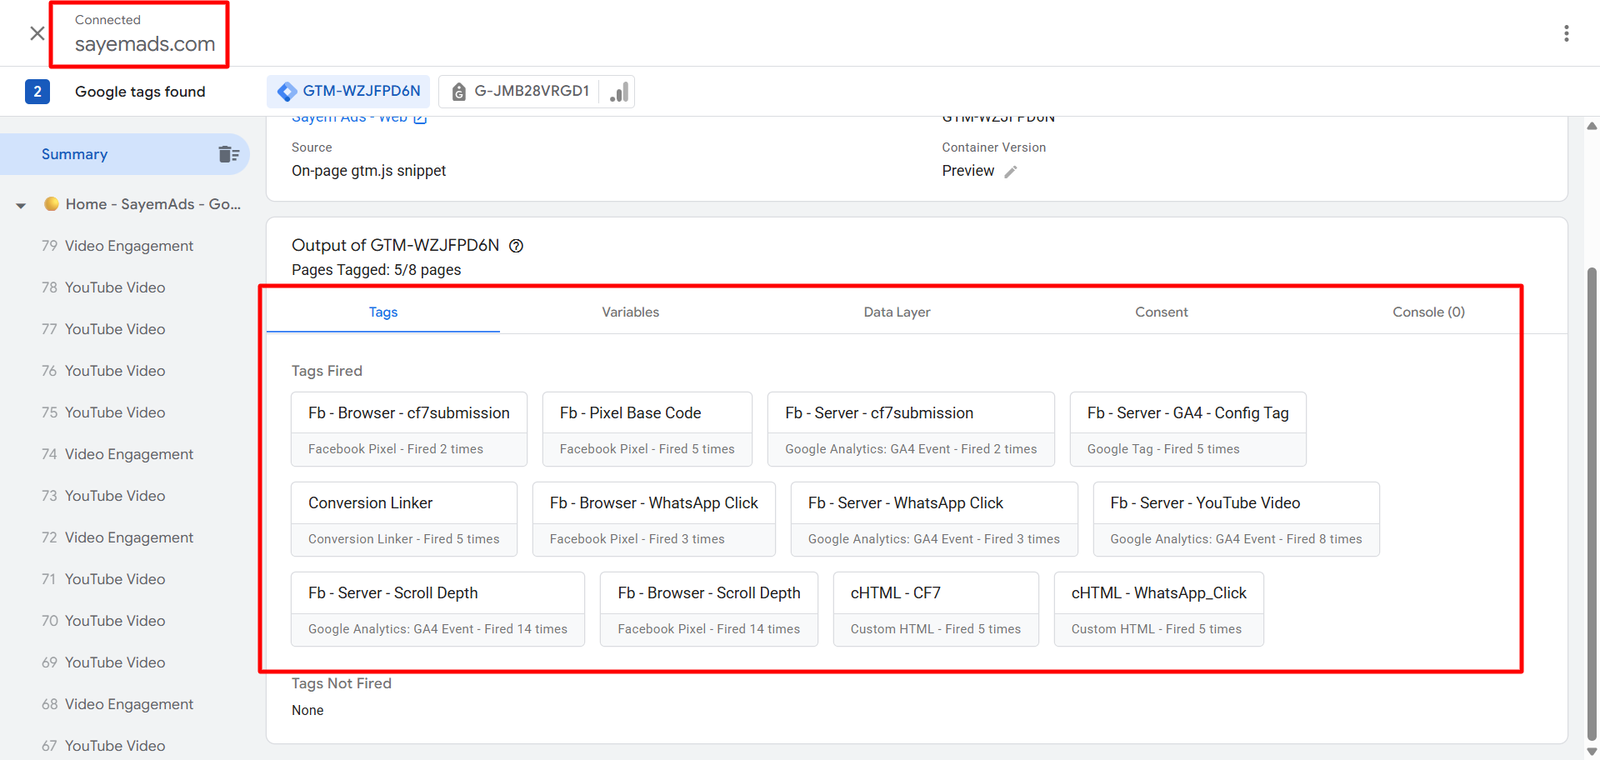The width and height of the screenshot is (1600, 760).
Task: Click the clear events icon beside Summary
Action: click(229, 154)
